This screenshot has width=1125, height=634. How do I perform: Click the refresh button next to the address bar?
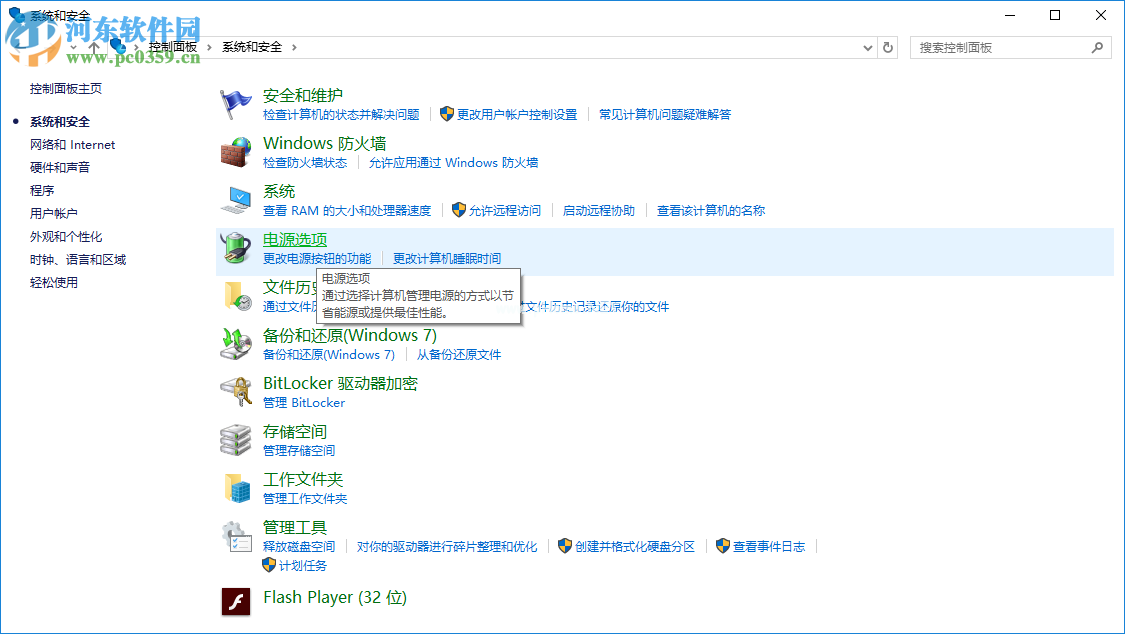click(x=888, y=47)
